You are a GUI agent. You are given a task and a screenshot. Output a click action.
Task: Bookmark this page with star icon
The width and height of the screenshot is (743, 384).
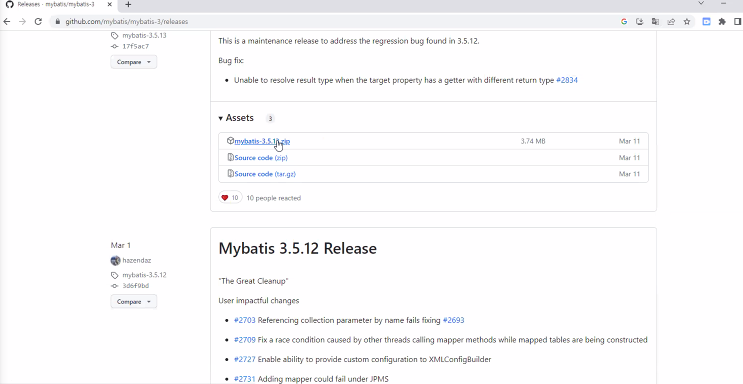pos(687,21)
